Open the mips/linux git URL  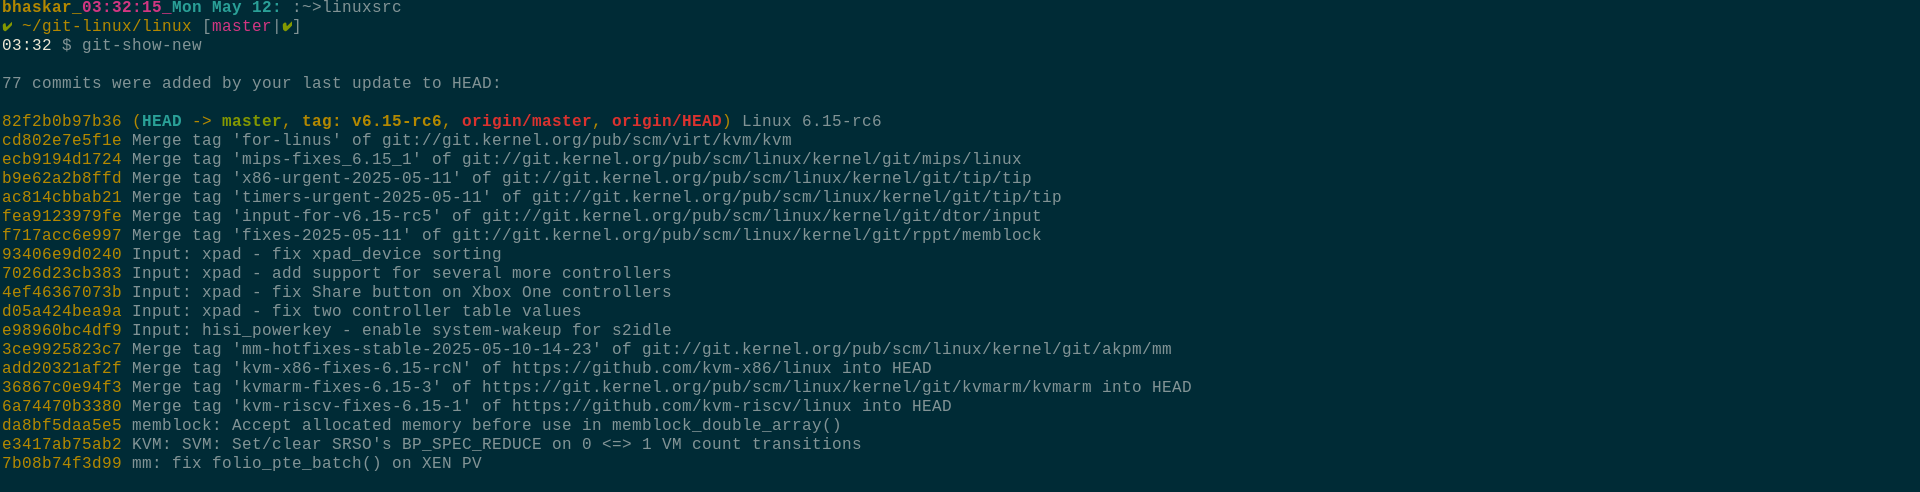[742, 160]
